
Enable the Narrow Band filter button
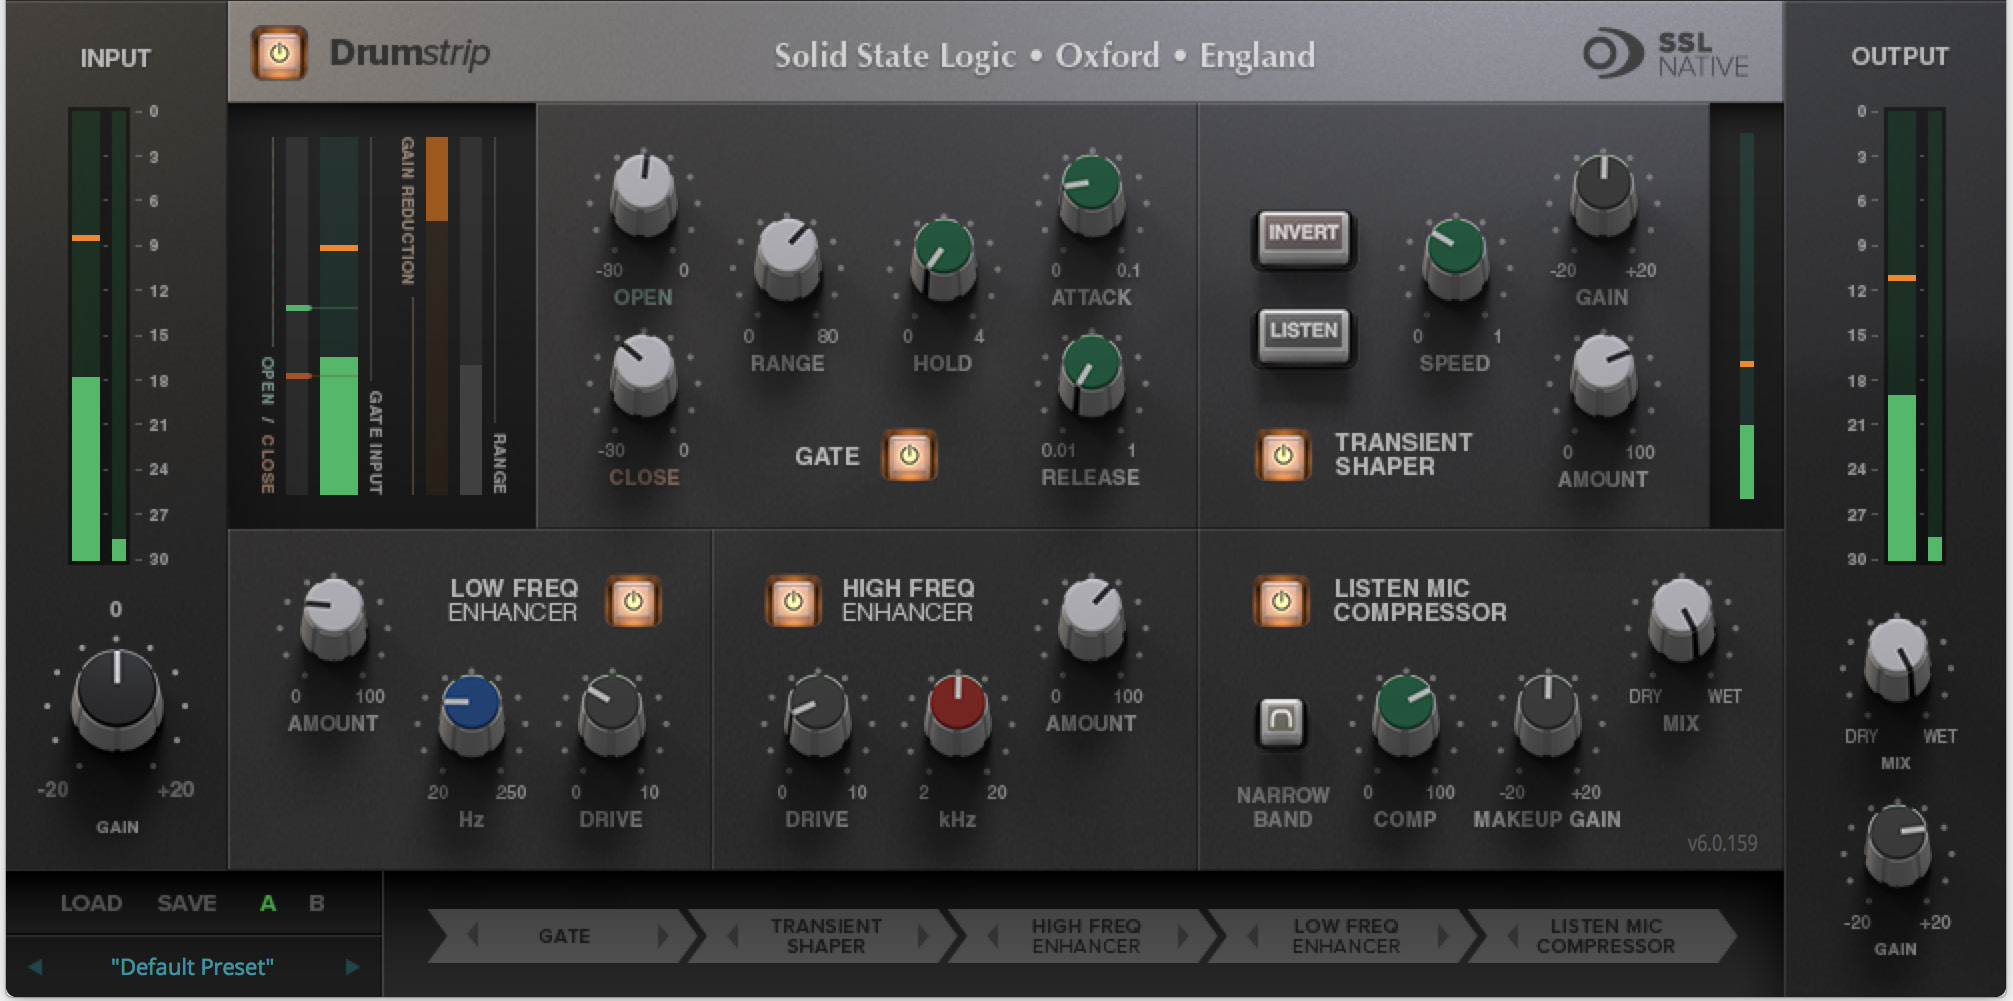(x=1281, y=720)
